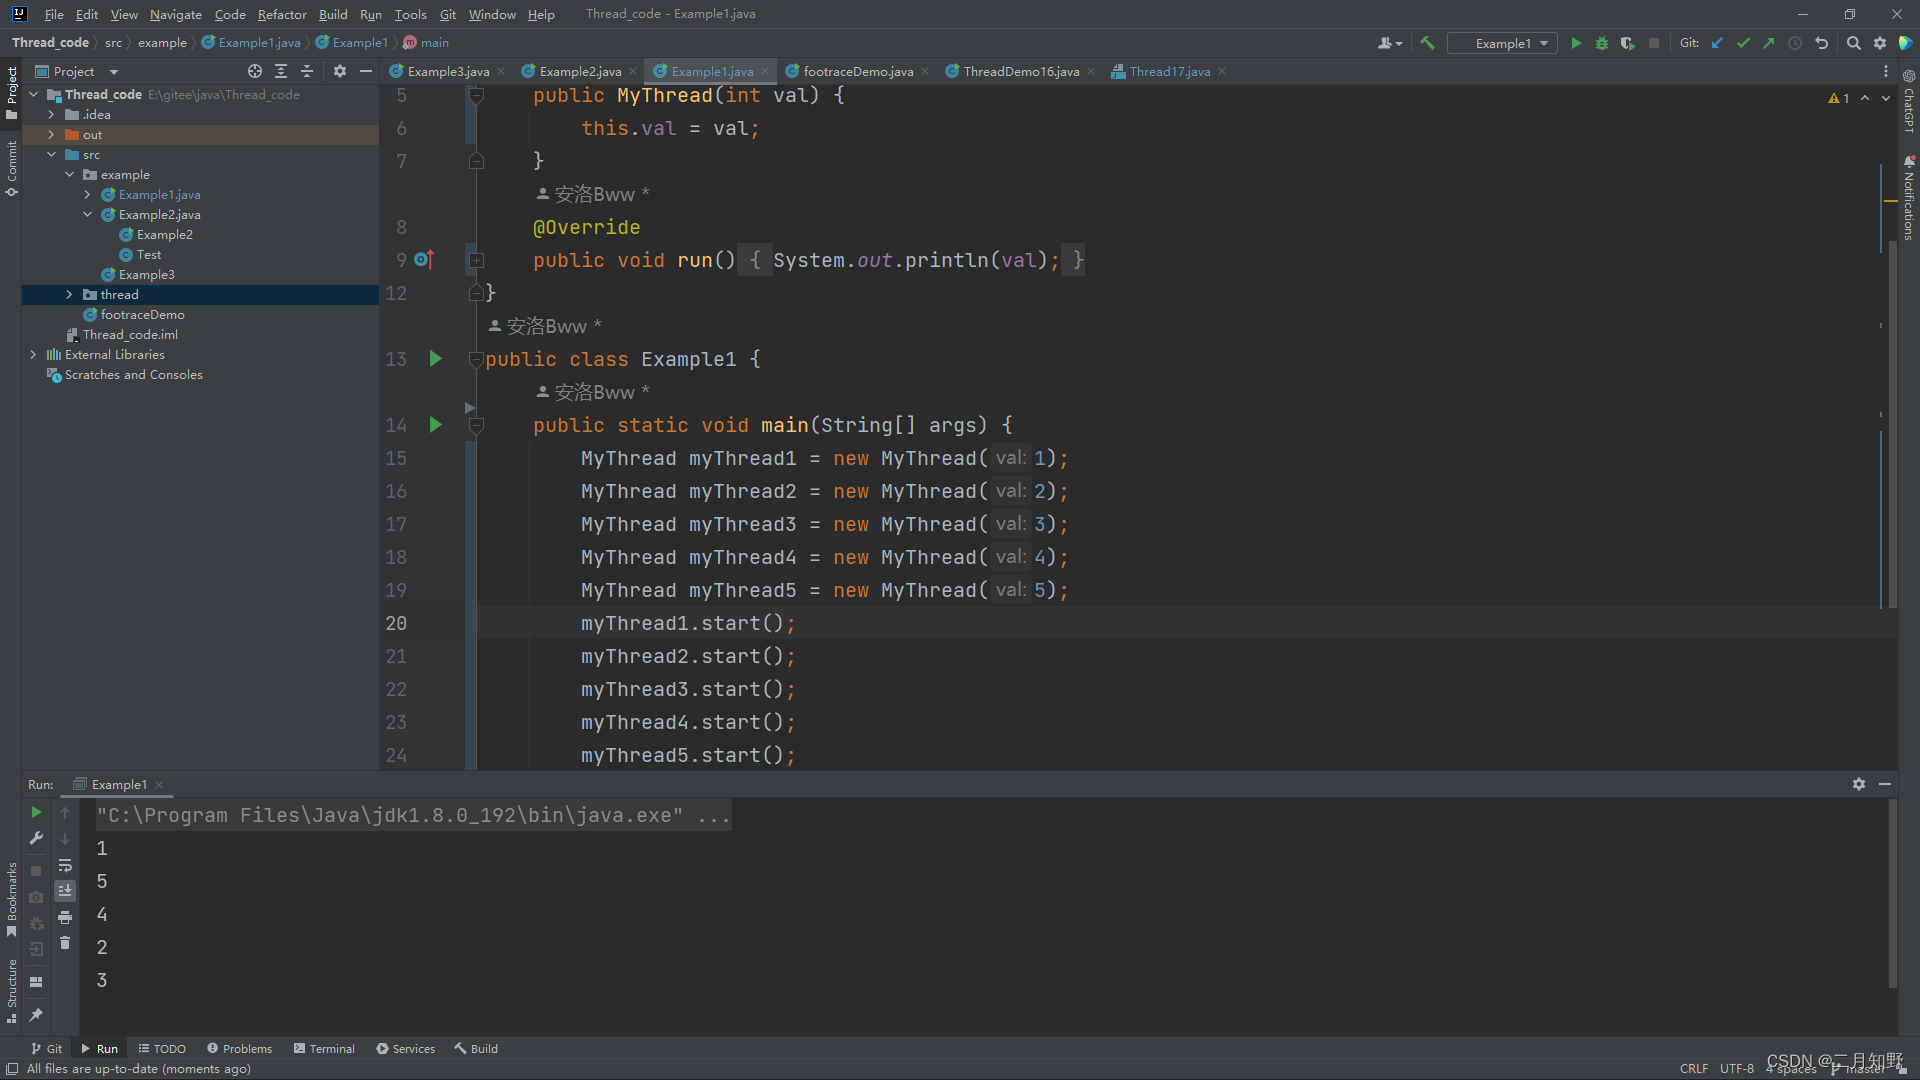Click the override gutter marker at line 9
This screenshot has height=1080, width=1920.
(424, 260)
